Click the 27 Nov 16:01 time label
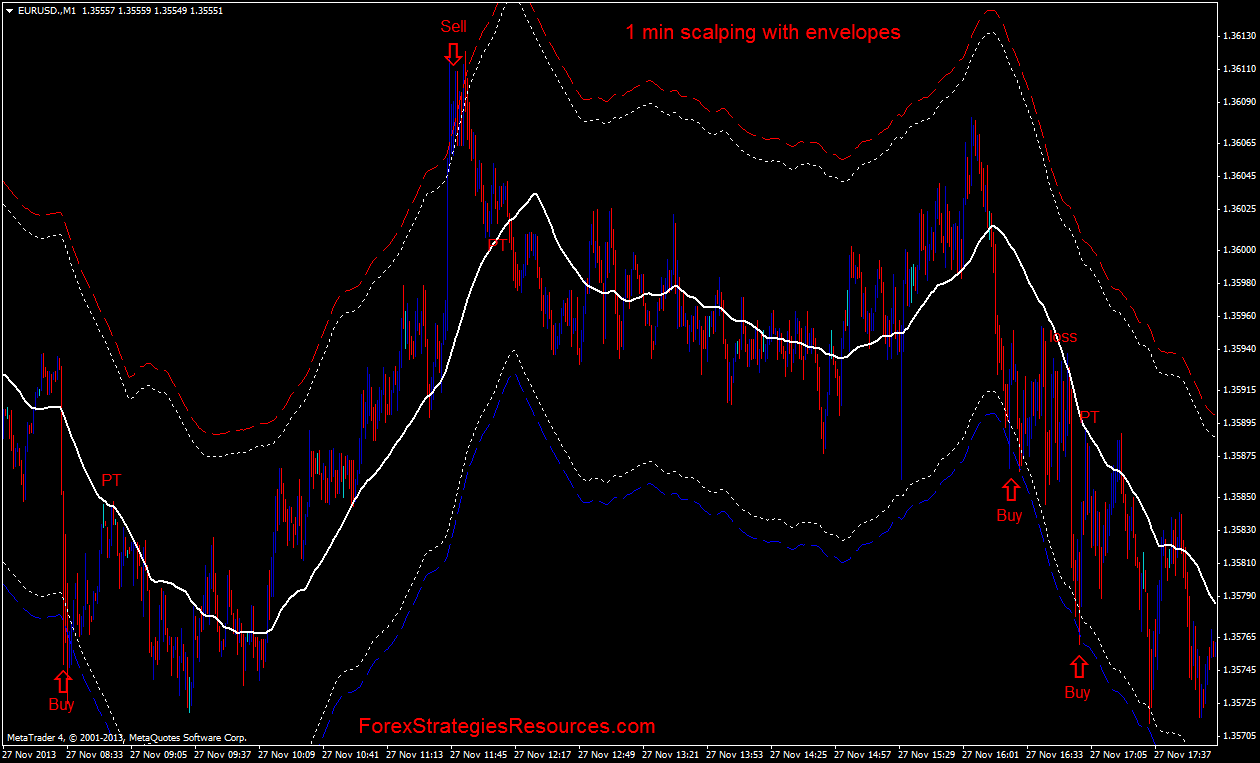Screen dimensions: 1260x763 click(x=991, y=755)
